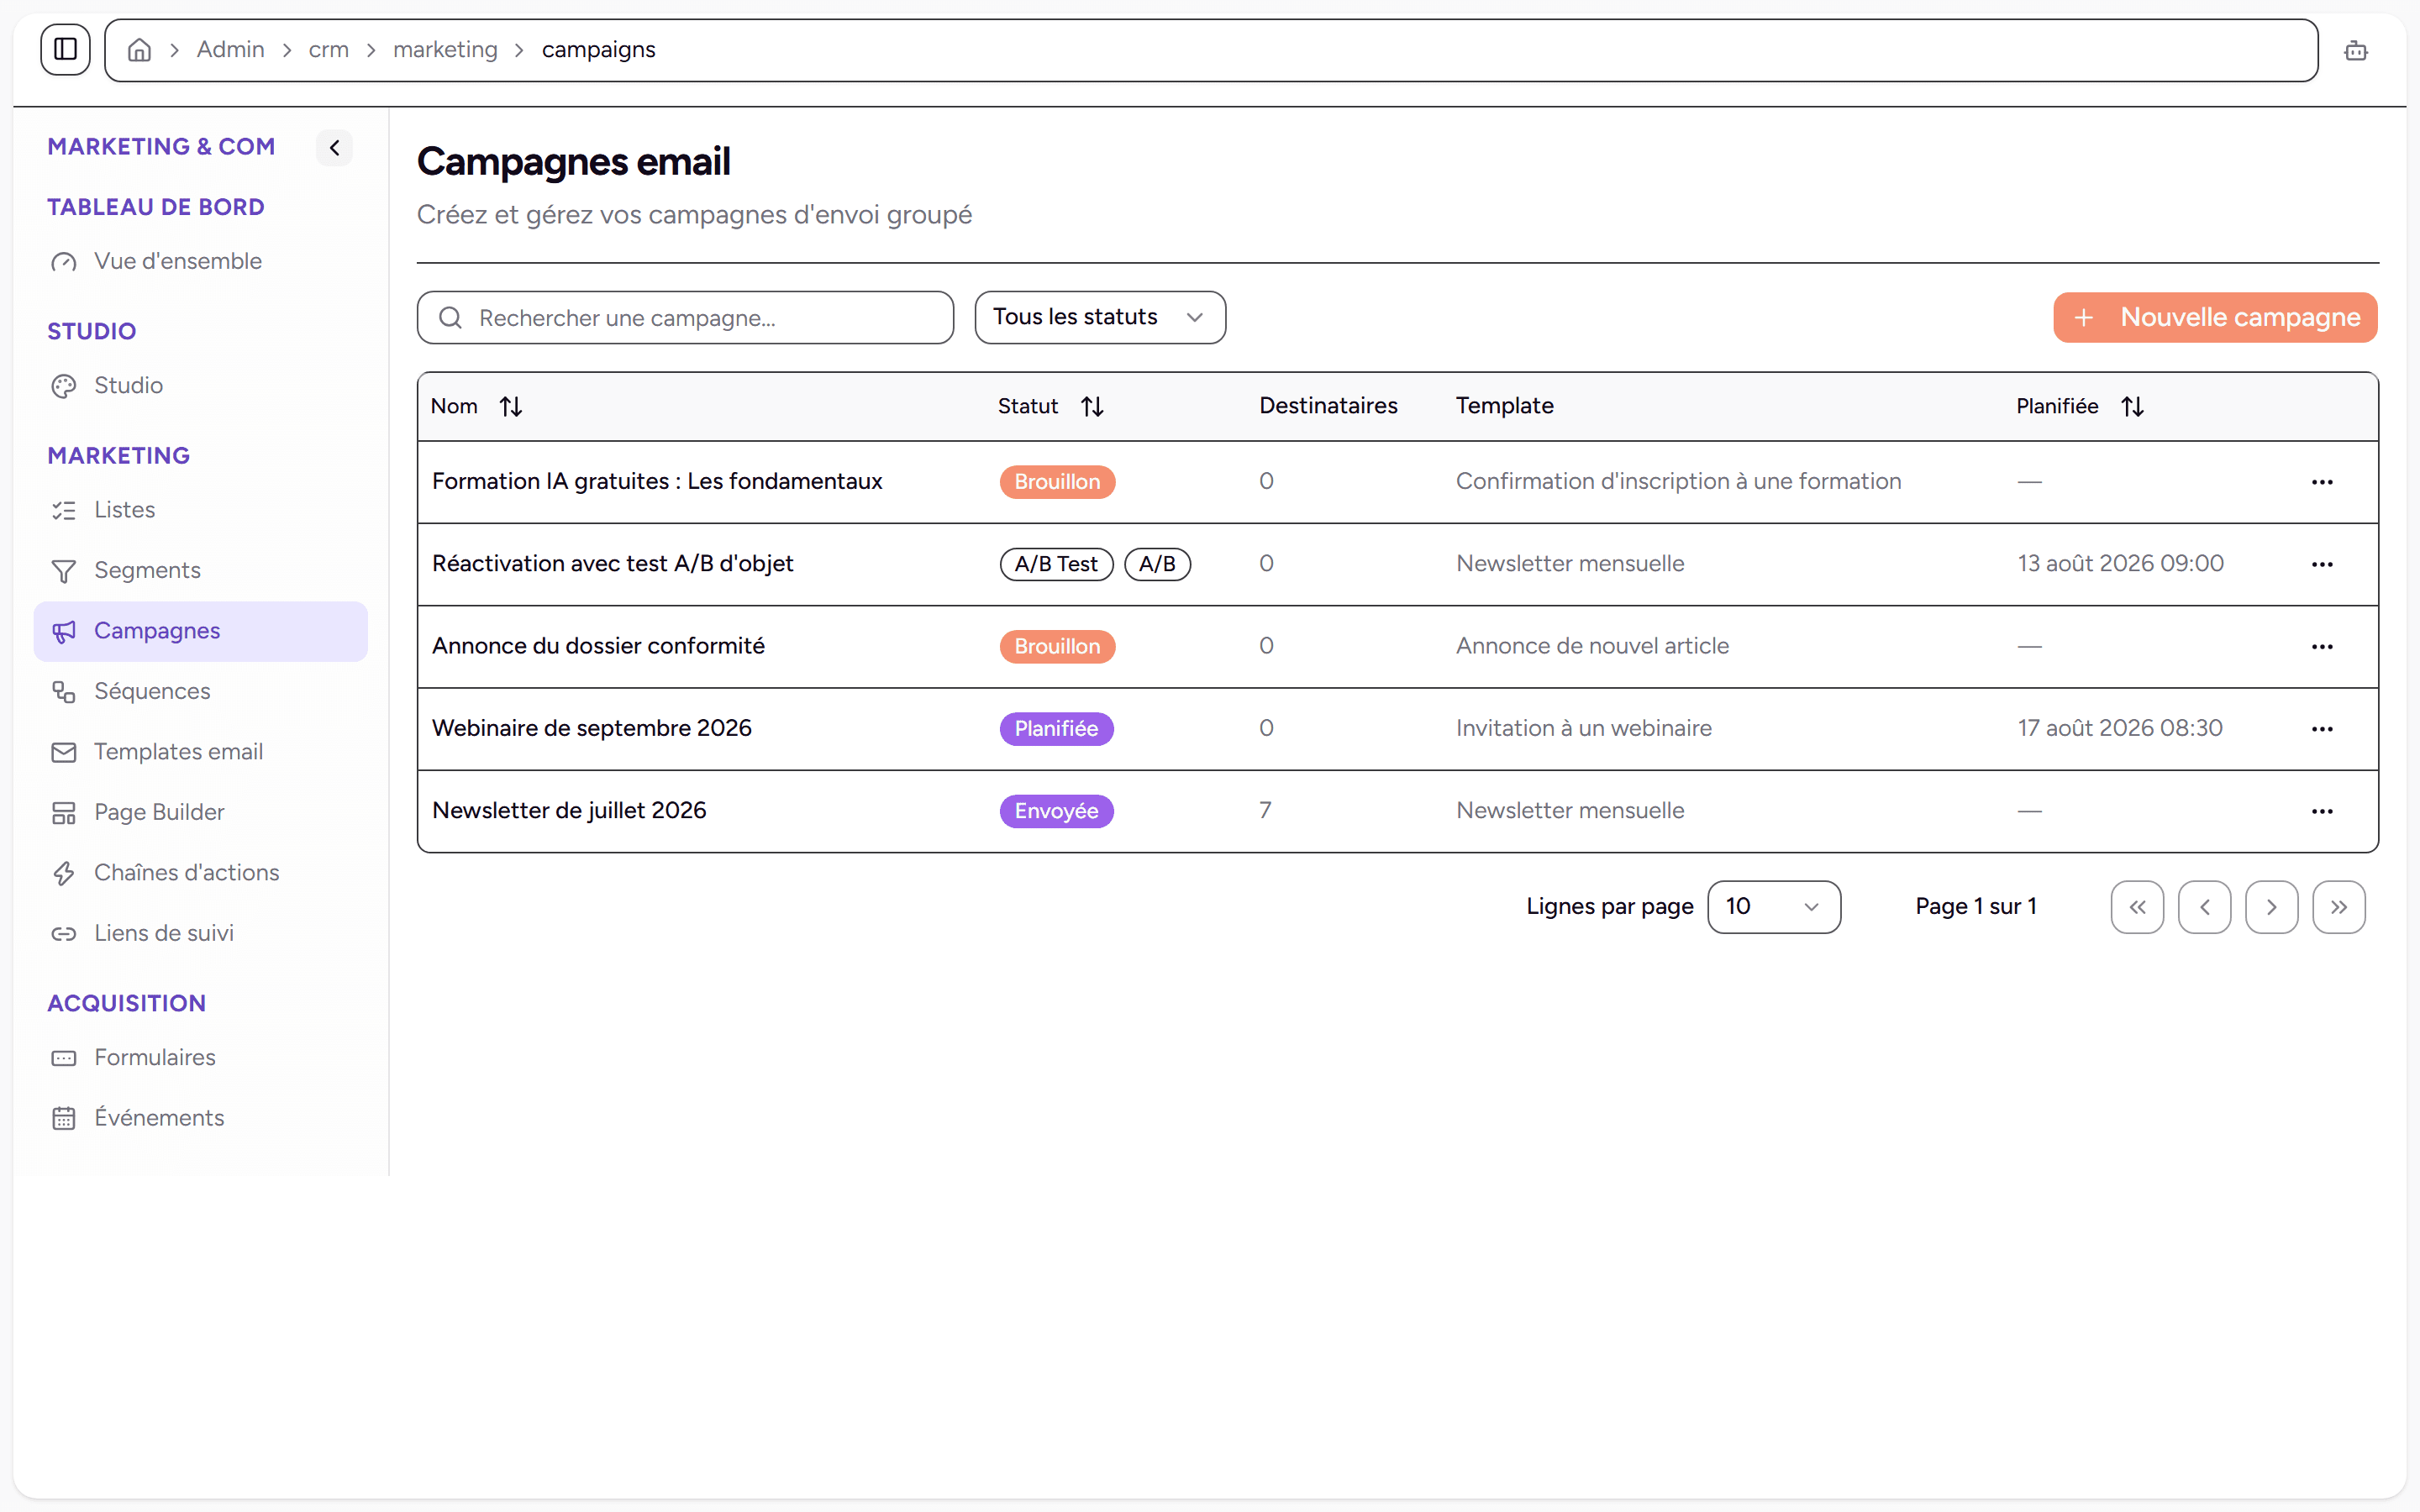Open campaign Newsletter de juillet 2026
The width and height of the screenshot is (2420, 1512).
[x=569, y=810]
